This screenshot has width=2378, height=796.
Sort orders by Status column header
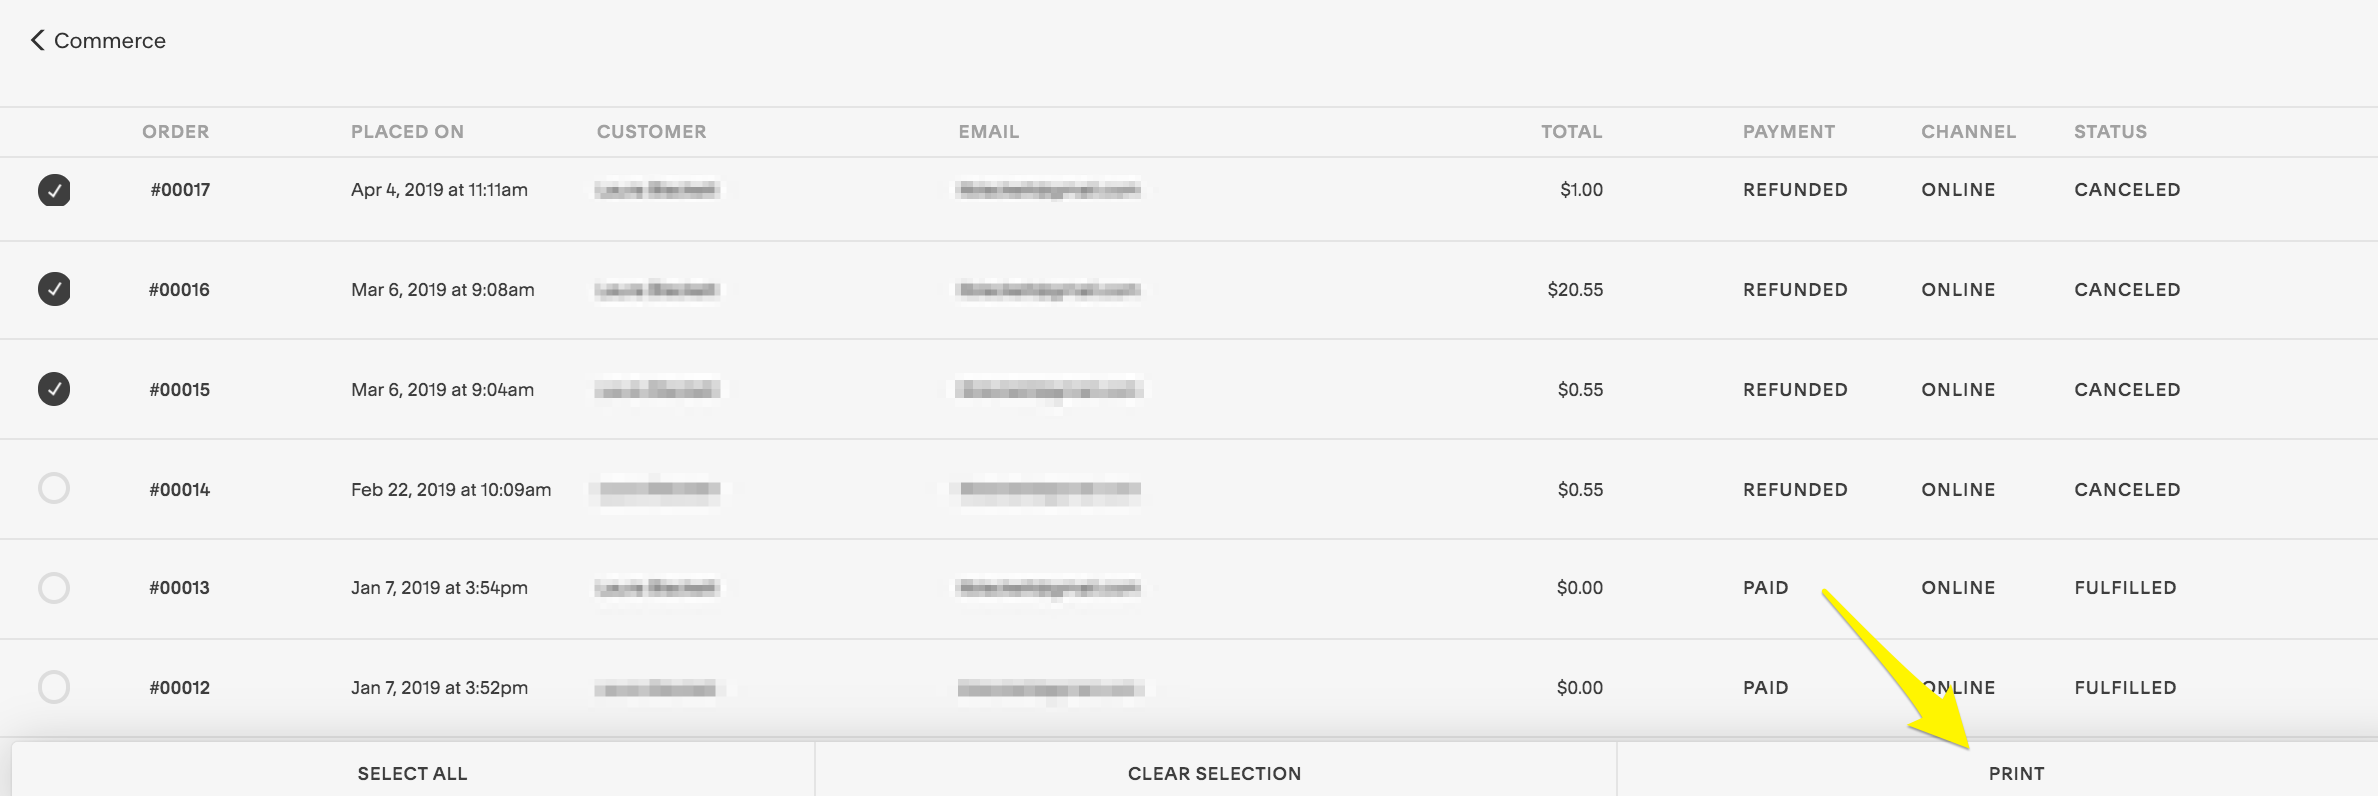2110,132
